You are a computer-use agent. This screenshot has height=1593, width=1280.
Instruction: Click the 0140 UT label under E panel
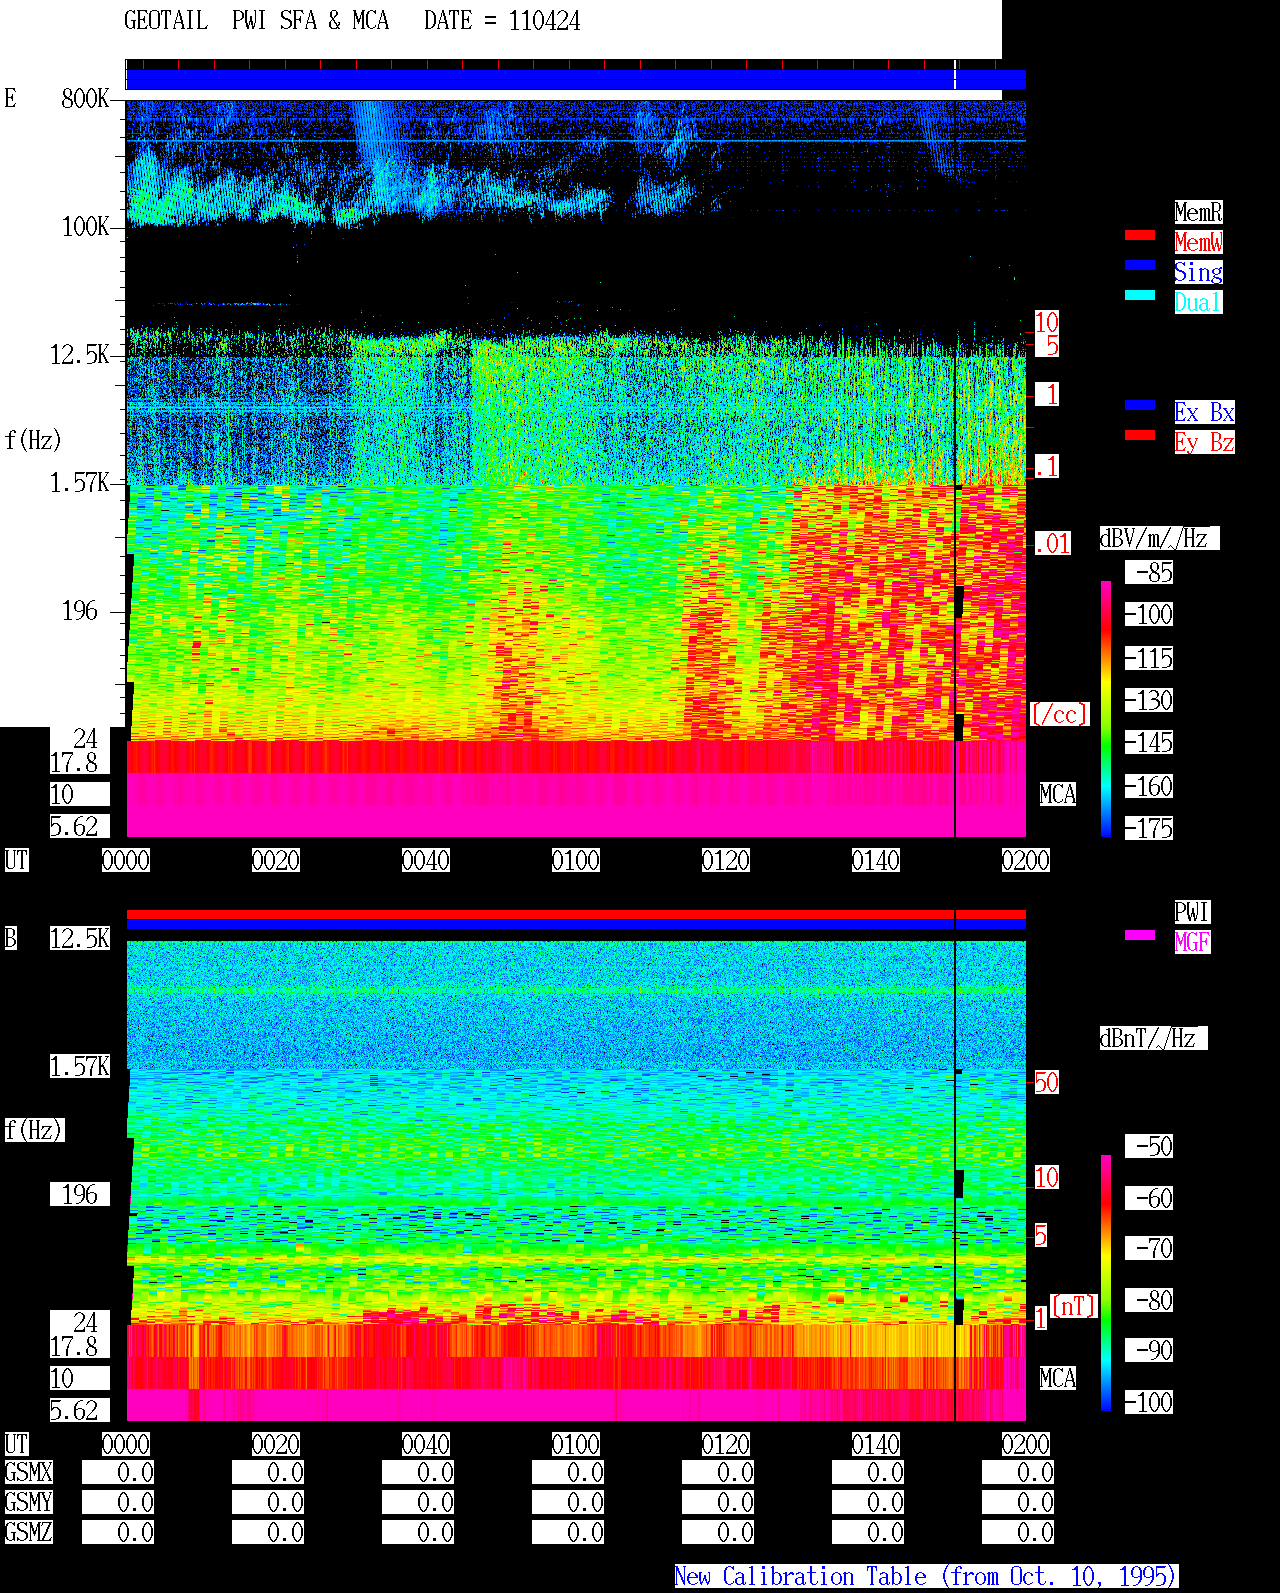click(876, 860)
